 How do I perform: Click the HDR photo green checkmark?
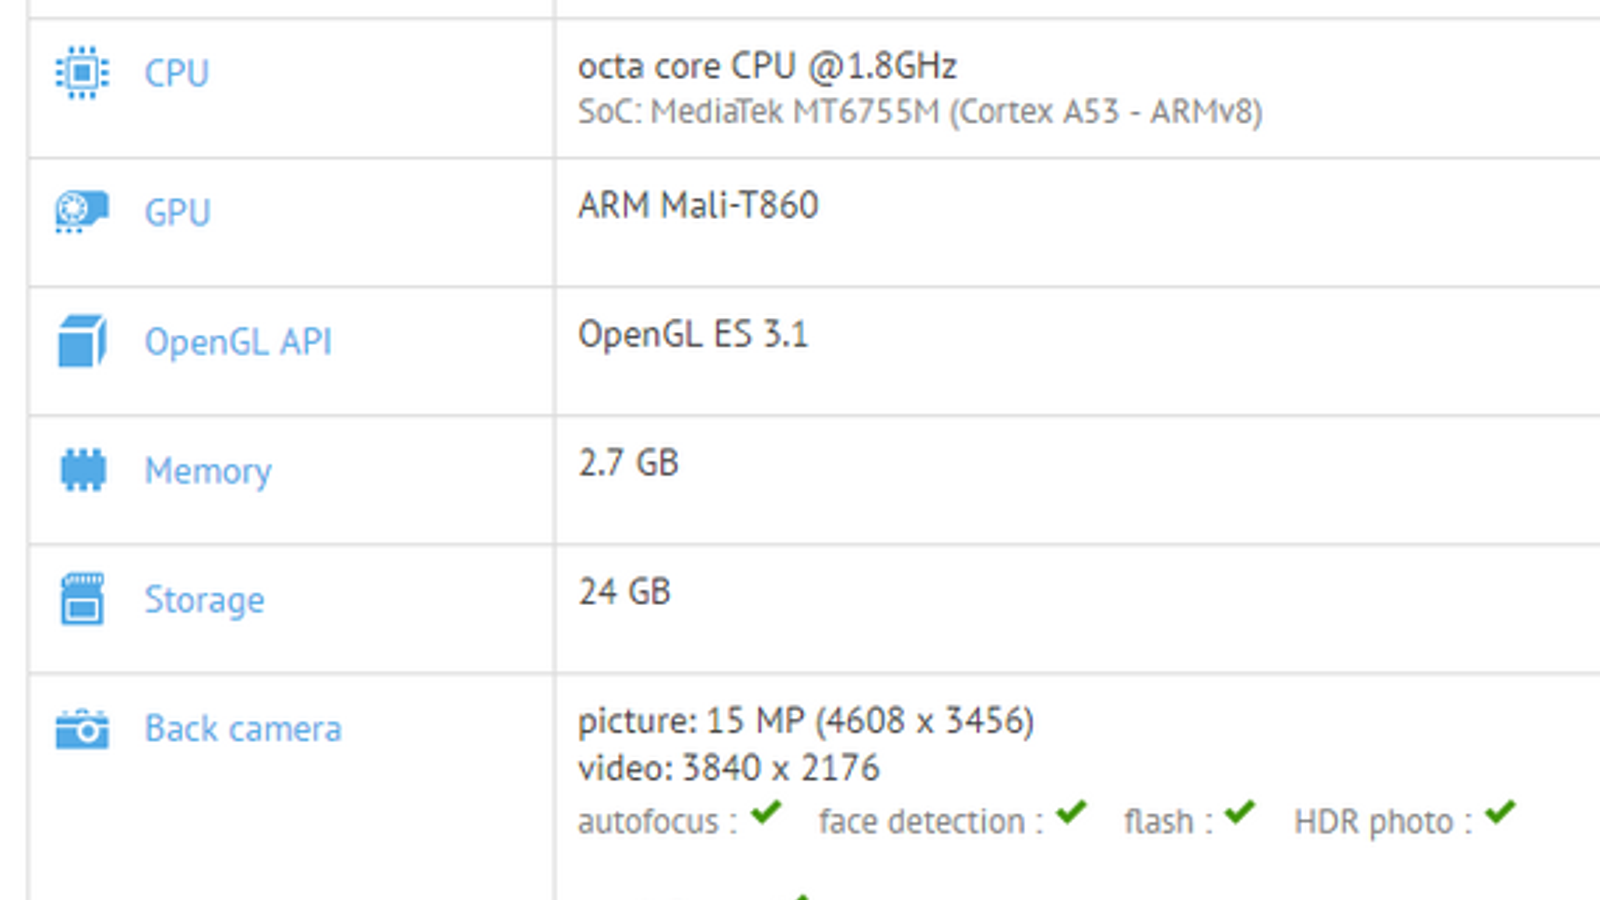[x=1500, y=812]
